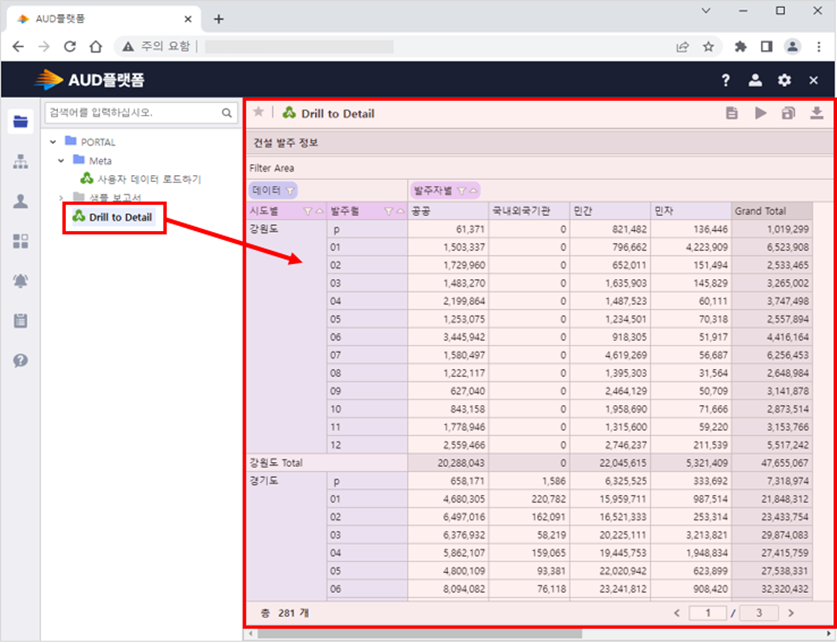Click the cell with value 4,223,909
Screen dimensions: 837x643
coord(692,248)
